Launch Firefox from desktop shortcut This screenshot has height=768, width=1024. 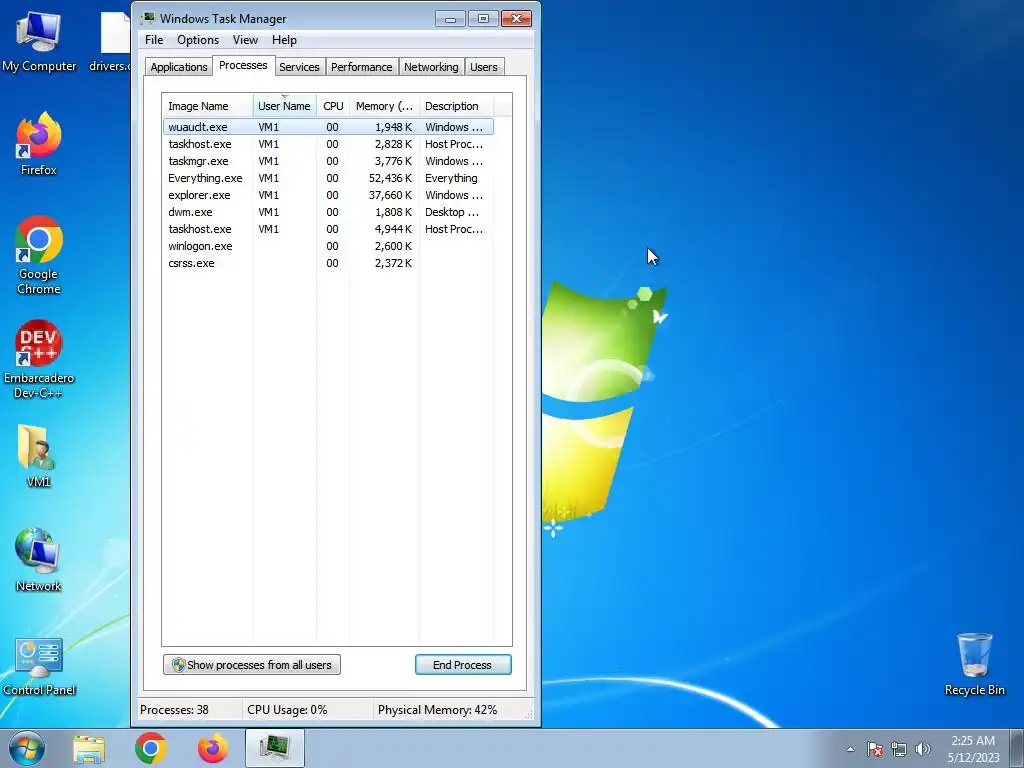click(39, 144)
